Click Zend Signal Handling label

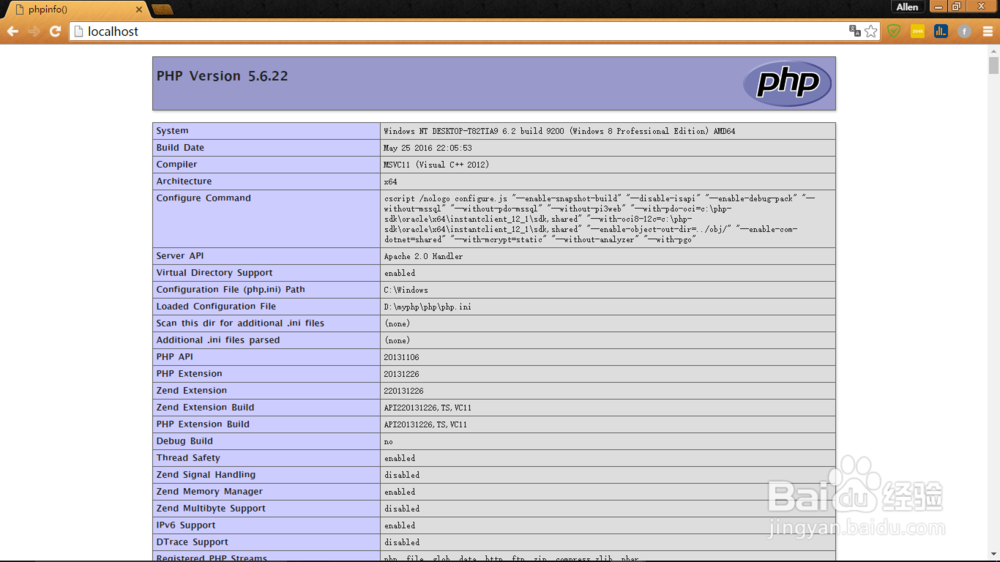pos(205,475)
